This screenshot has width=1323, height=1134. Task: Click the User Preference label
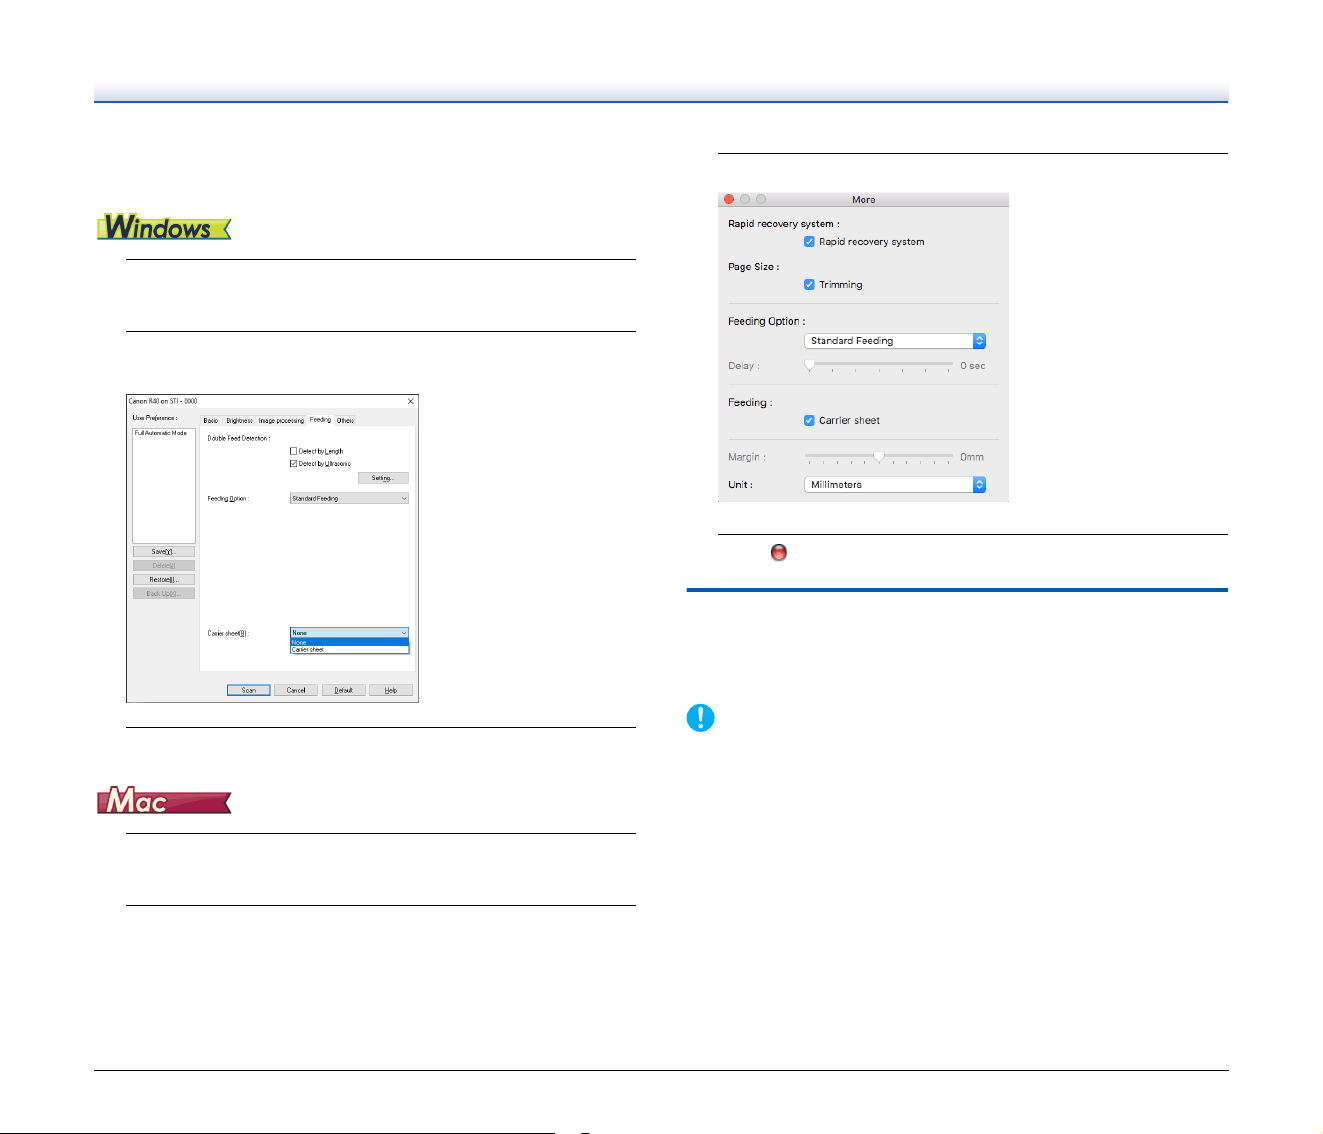[155, 418]
